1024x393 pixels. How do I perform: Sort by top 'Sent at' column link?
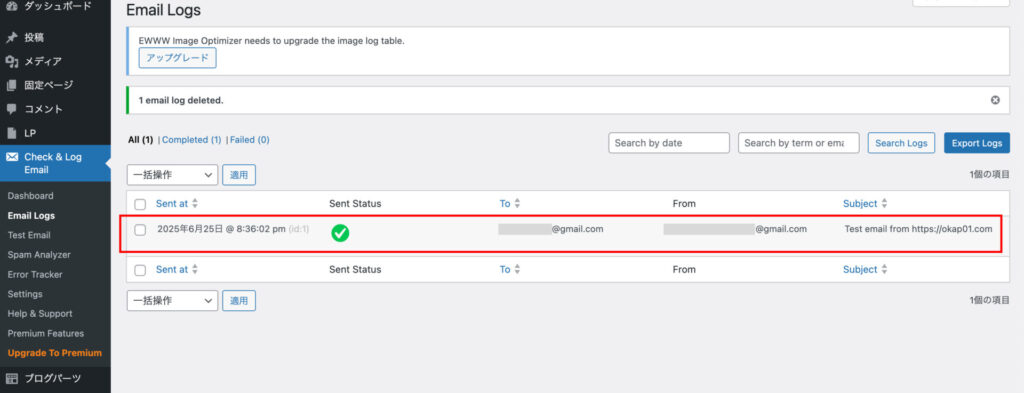[x=172, y=204]
